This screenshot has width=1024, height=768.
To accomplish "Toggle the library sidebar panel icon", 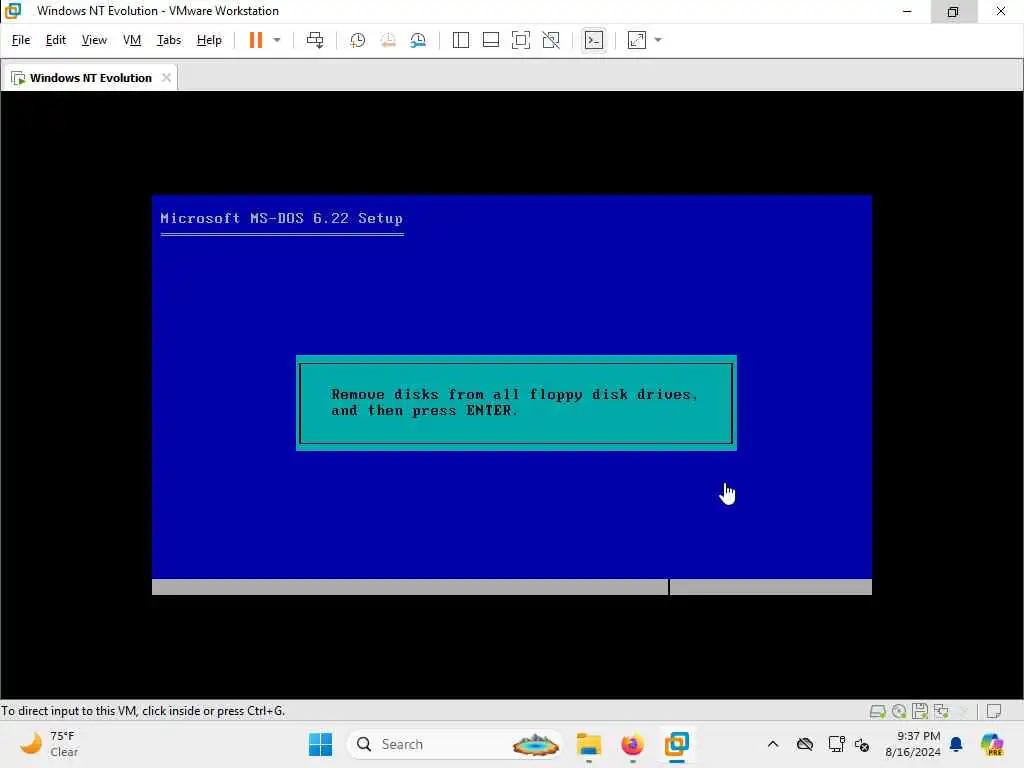I will pos(460,40).
